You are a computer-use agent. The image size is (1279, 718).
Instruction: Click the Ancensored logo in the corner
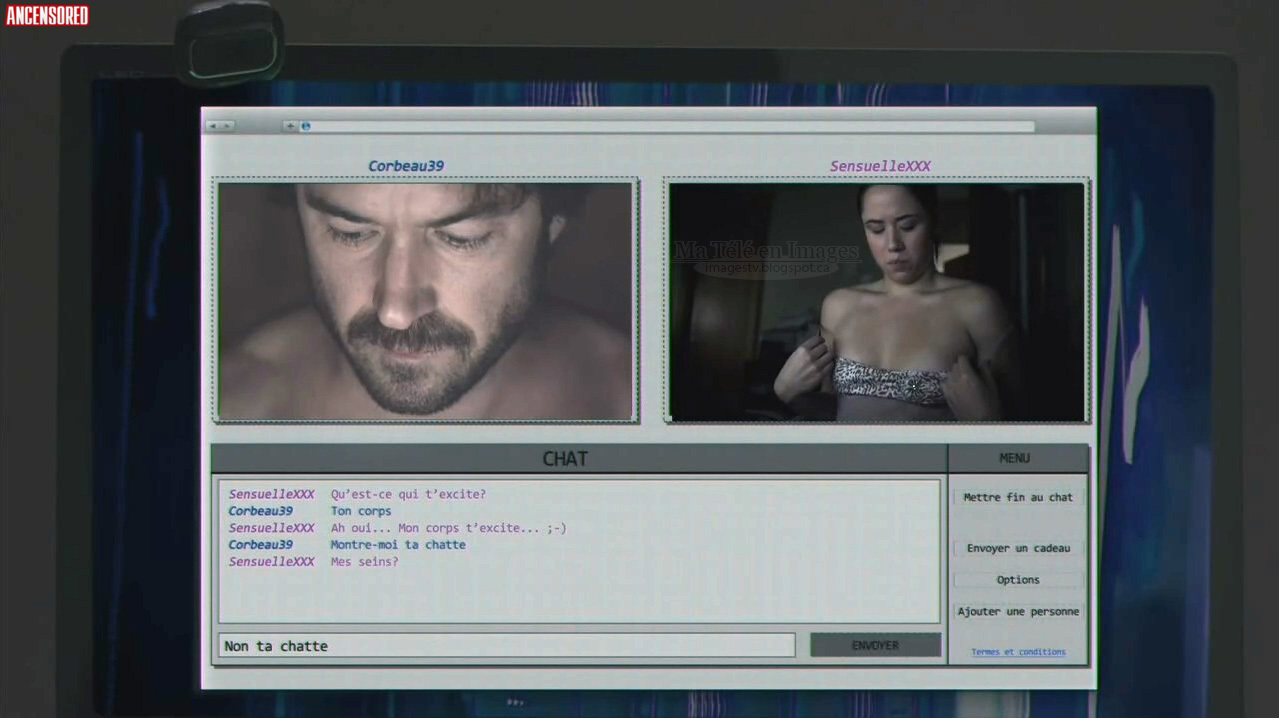point(47,15)
